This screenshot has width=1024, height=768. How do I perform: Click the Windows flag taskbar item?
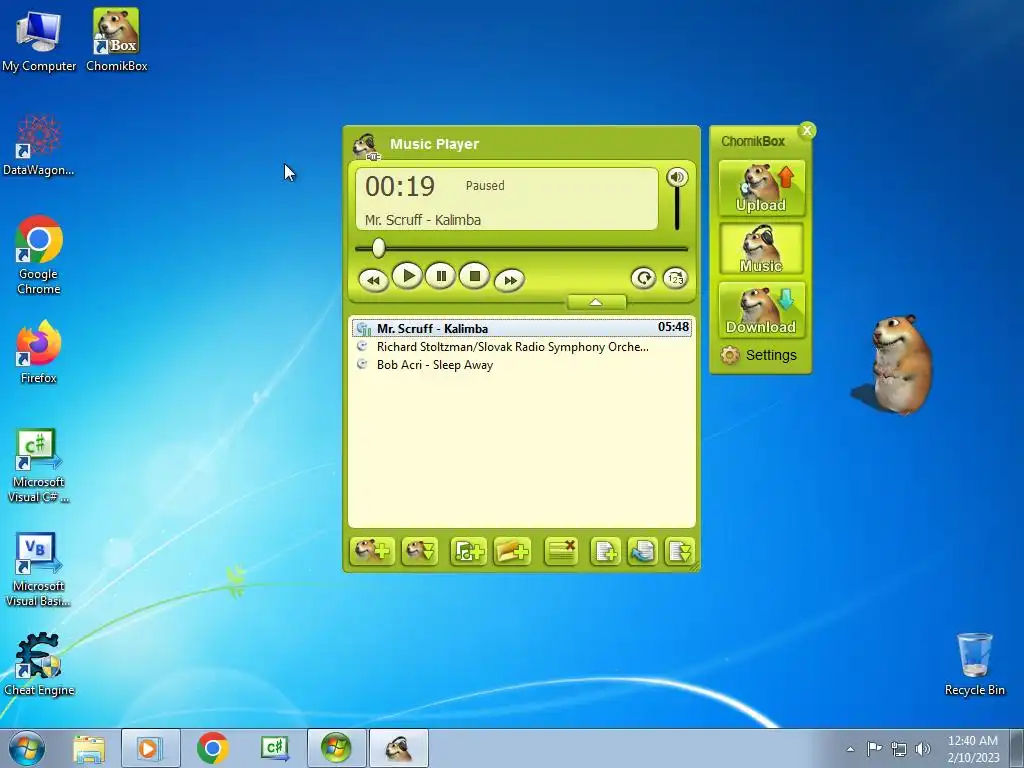(x=336, y=748)
